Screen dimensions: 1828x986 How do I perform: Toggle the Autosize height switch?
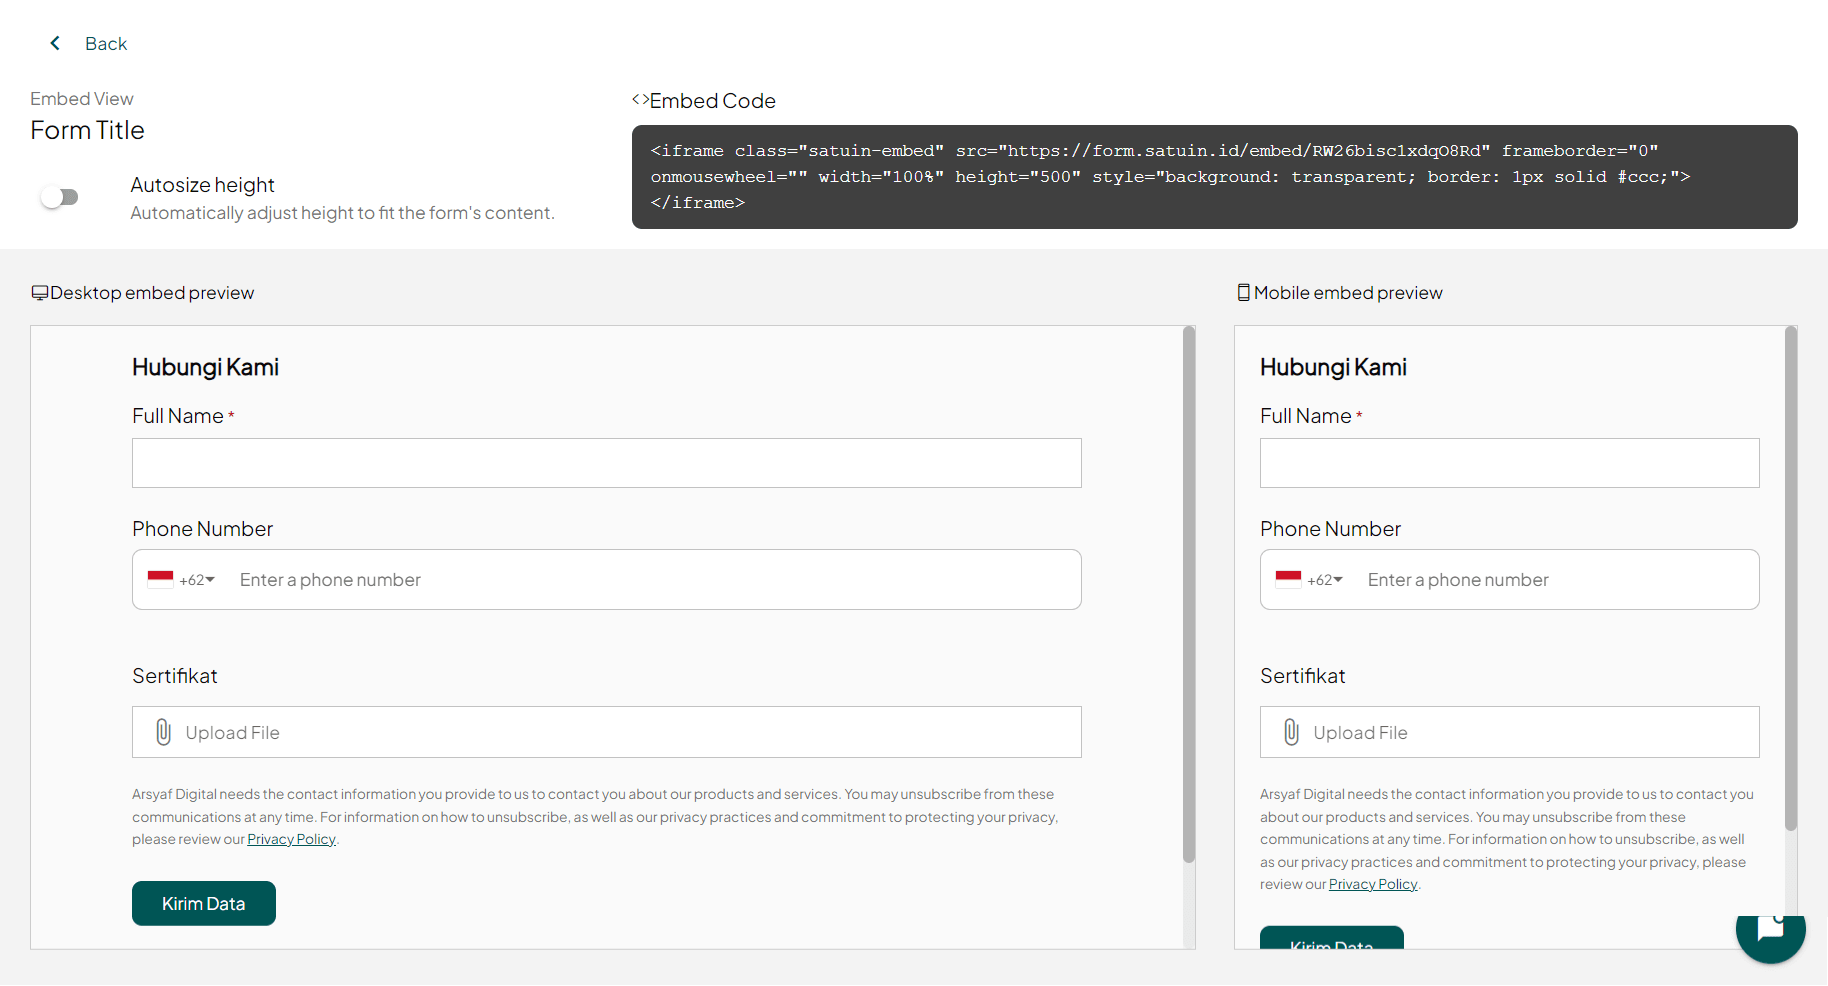(x=60, y=197)
